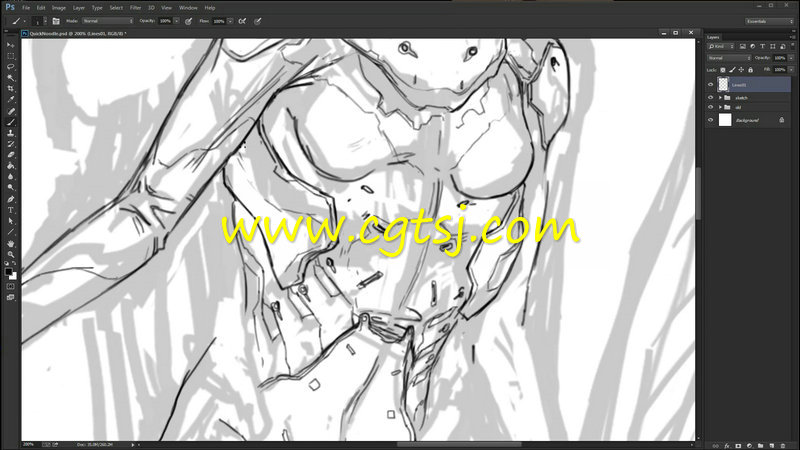The image size is (800, 450).
Task: Enable airbrush build-up effects
Action: coord(242,21)
